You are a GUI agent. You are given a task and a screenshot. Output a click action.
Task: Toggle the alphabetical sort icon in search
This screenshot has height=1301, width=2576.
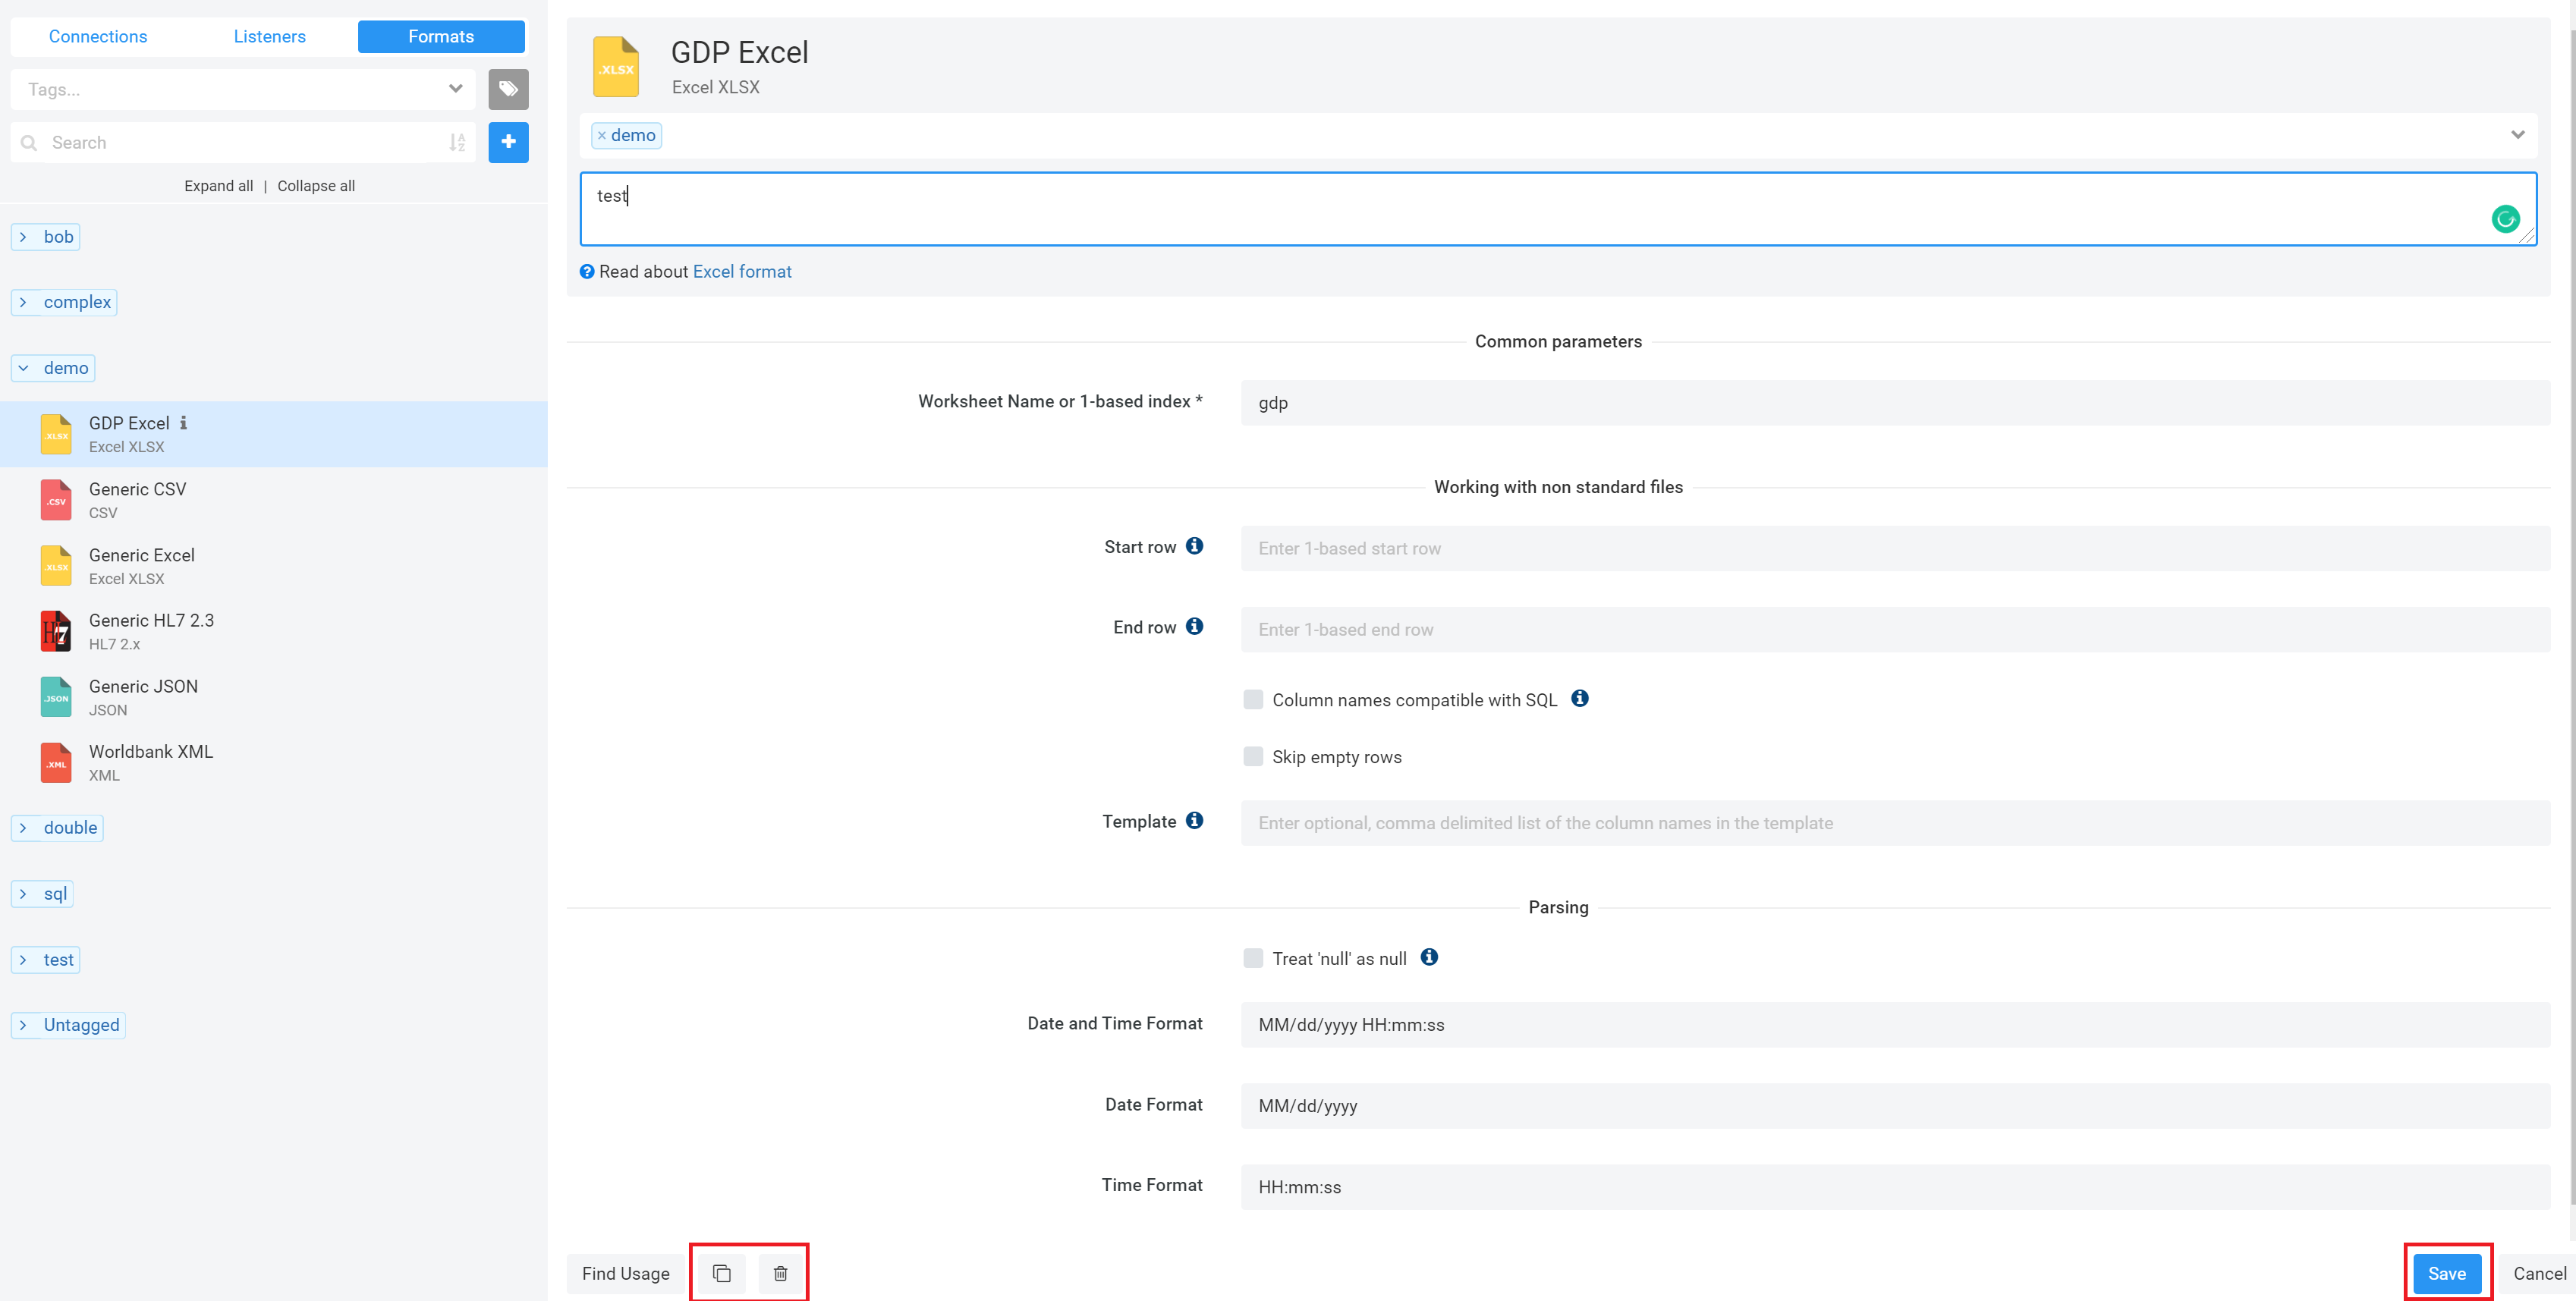click(x=457, y=142)
